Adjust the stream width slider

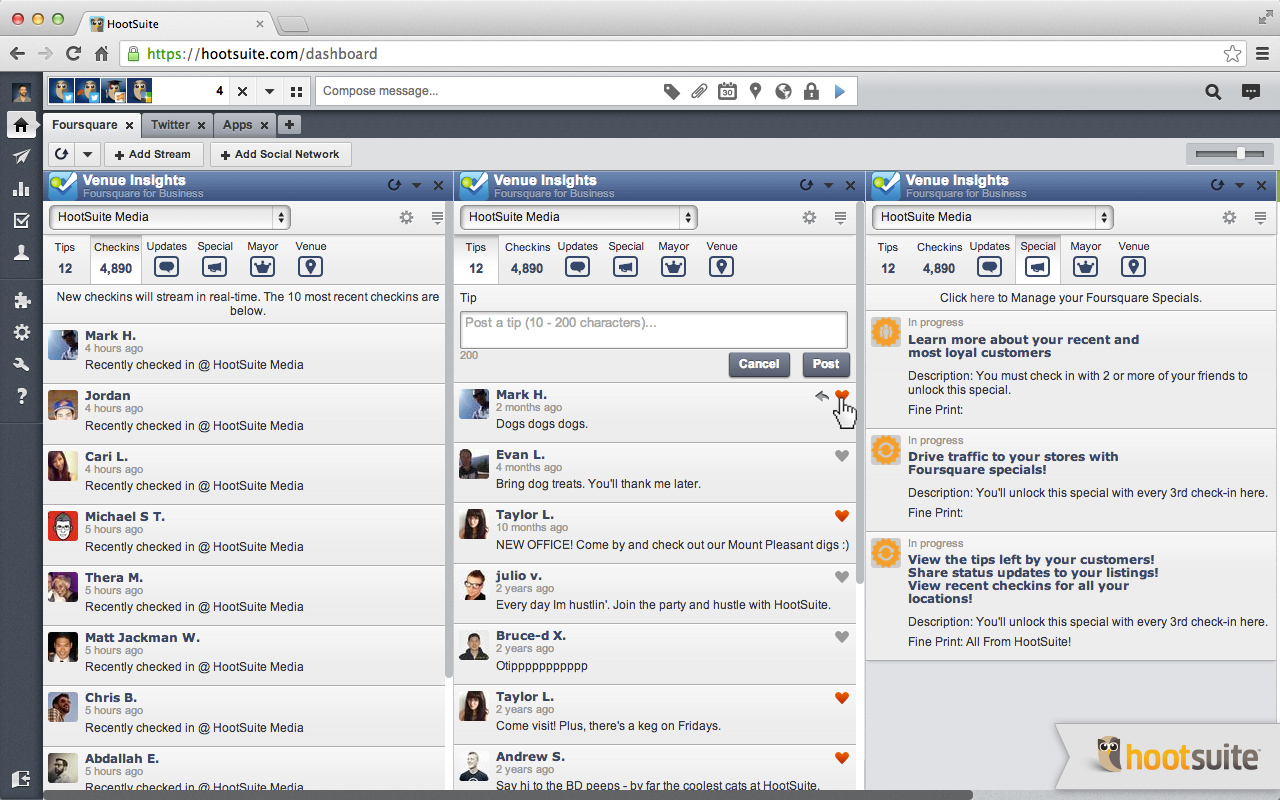click(x=1240, y=153)
